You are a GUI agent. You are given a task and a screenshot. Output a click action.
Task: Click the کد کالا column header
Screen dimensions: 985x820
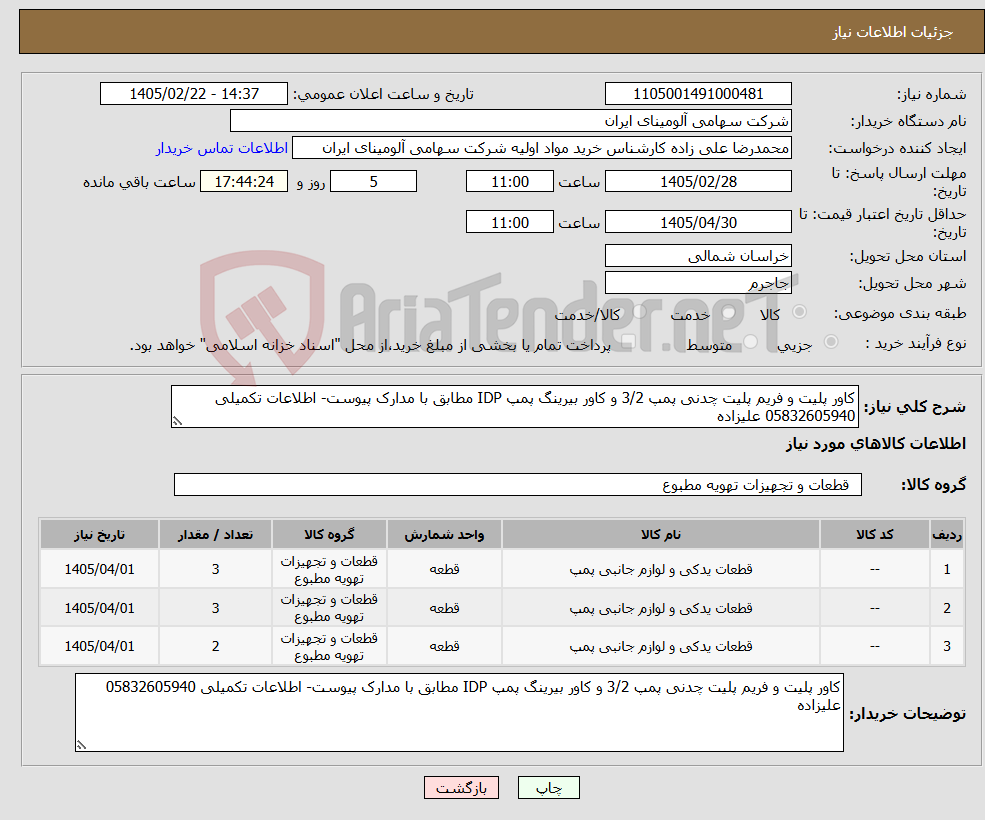click(x=874, y=534)
